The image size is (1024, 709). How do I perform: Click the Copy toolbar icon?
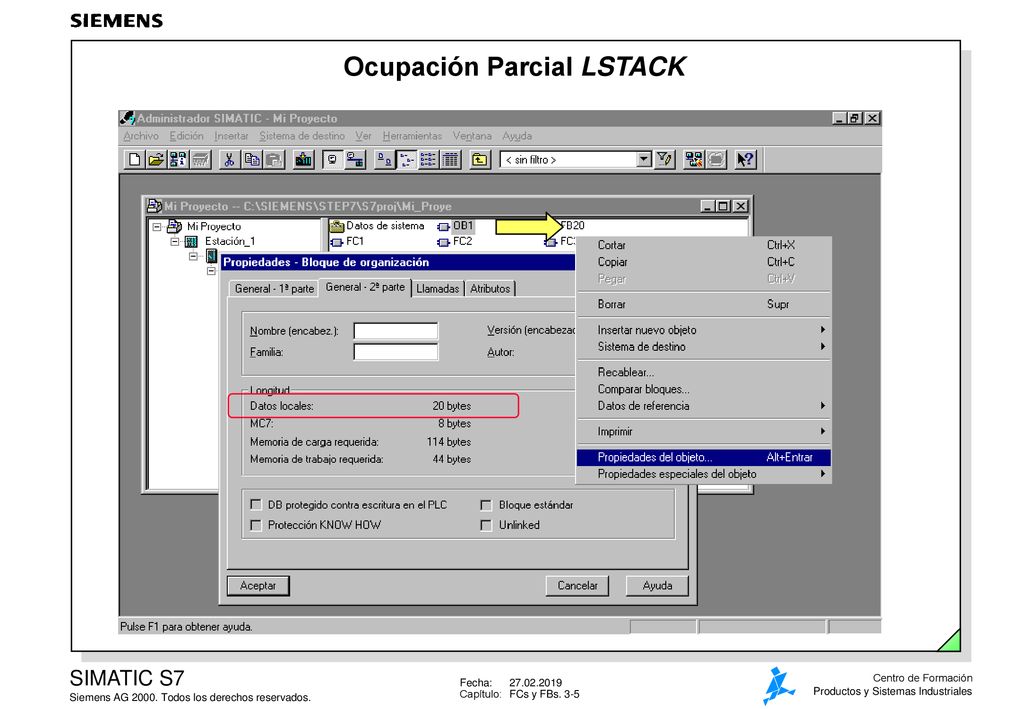[x=251, y=159]
